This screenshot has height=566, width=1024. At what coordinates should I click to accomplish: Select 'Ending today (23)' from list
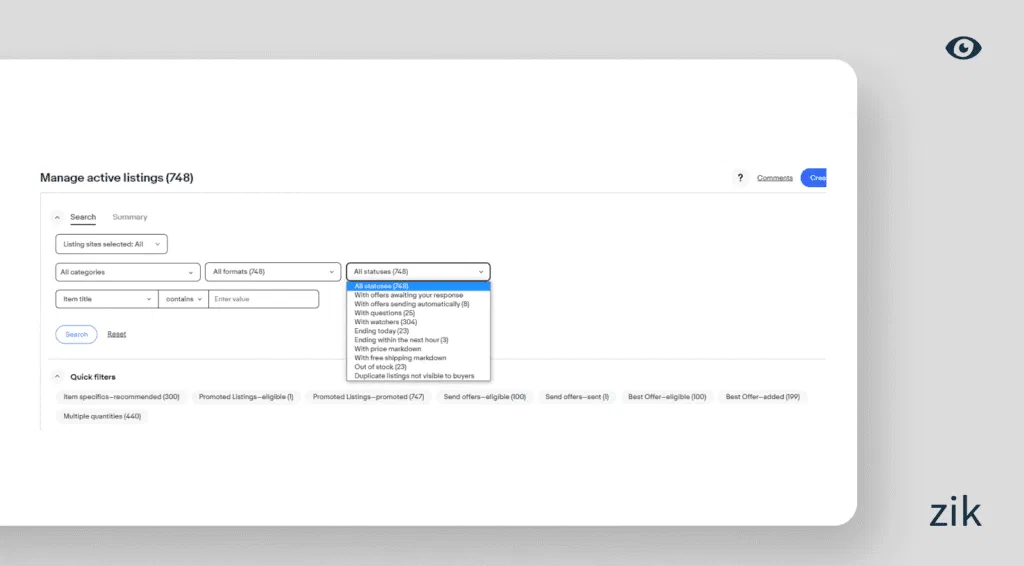pyautogui.click(x=382, y=331)
